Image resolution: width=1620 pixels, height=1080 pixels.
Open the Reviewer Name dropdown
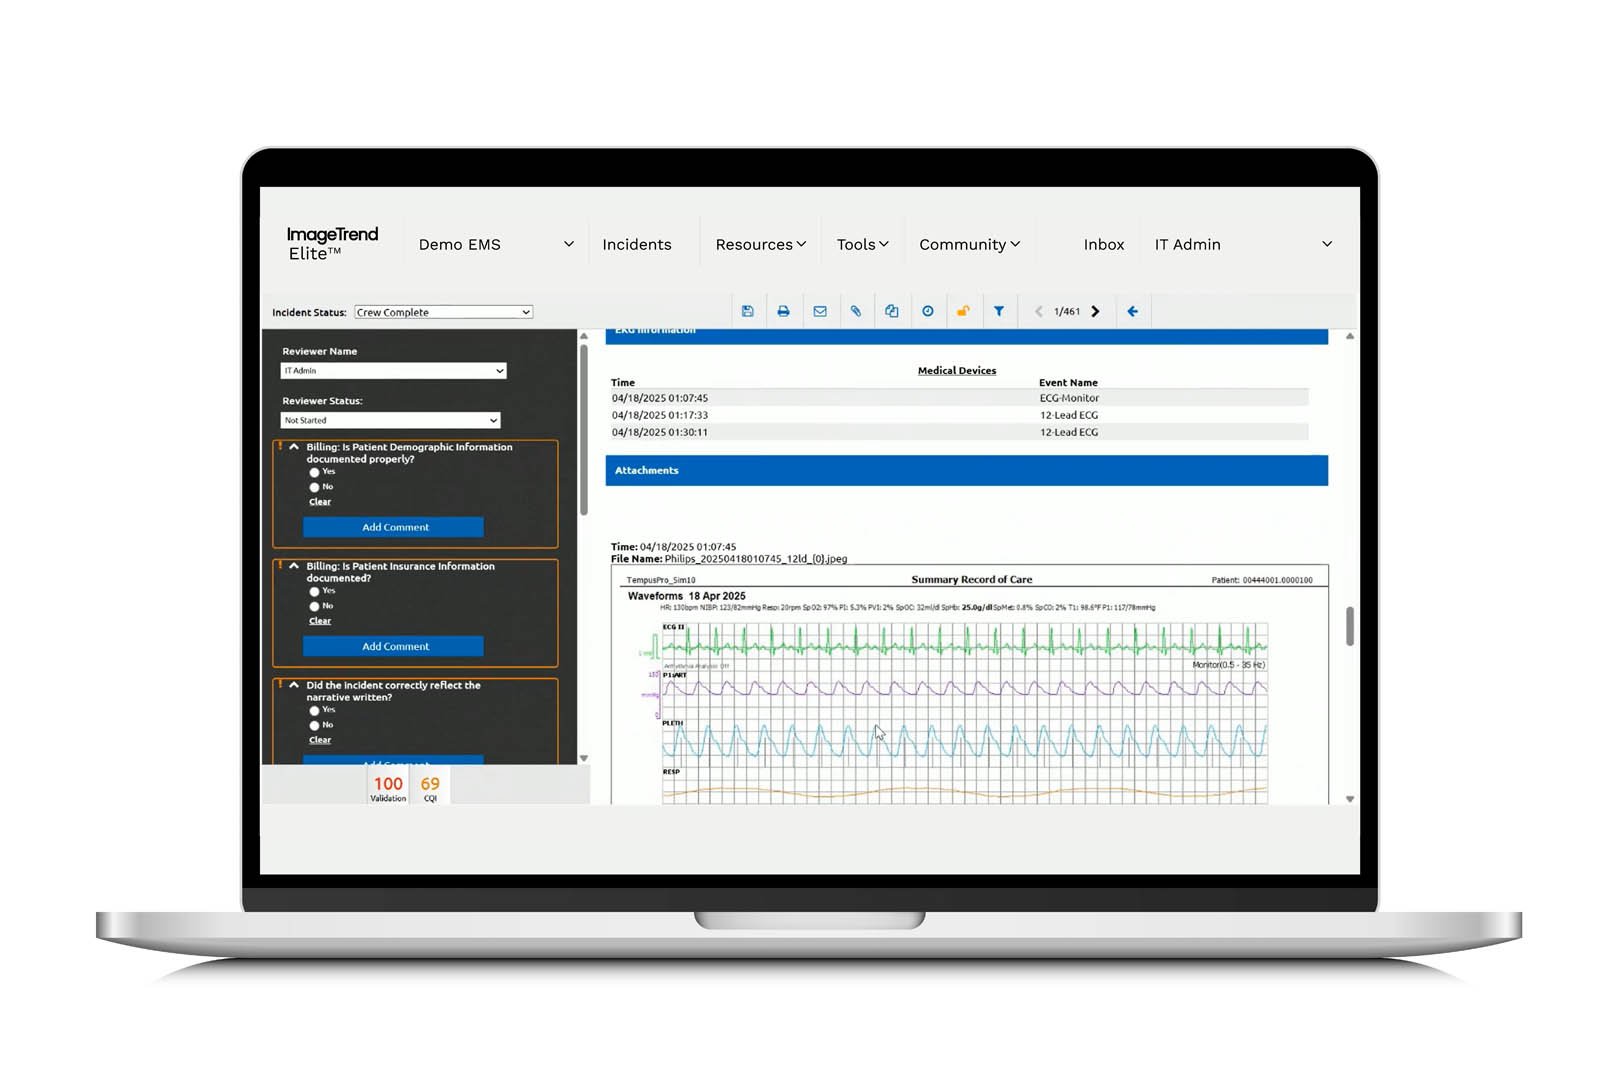(x=393, y=371)
